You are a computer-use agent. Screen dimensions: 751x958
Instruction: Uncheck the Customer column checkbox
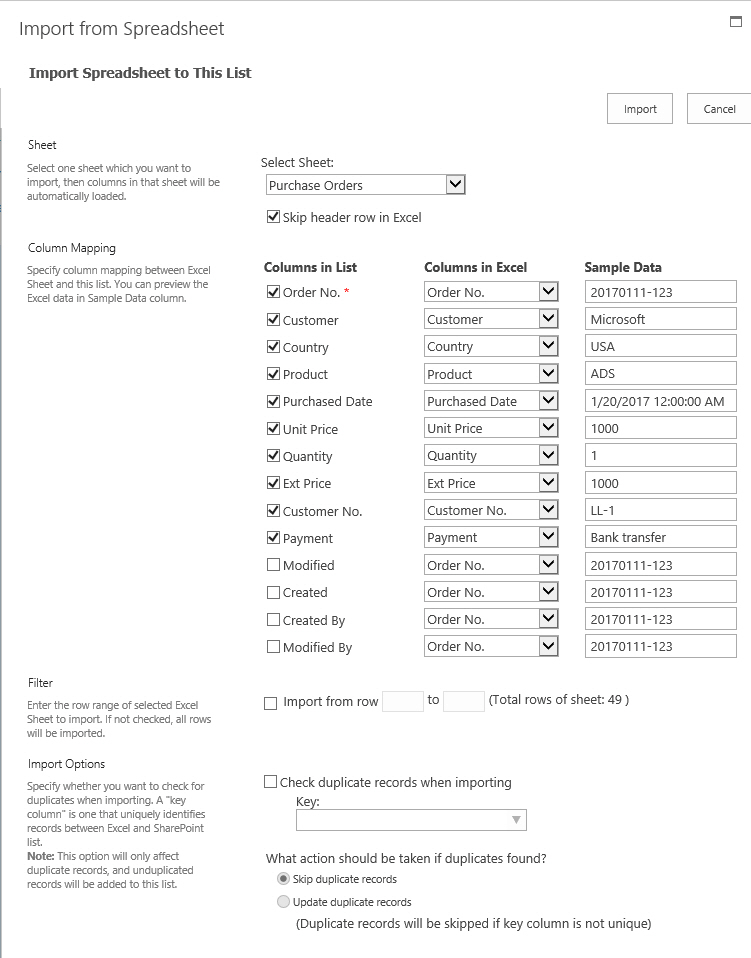click(274, 320)
